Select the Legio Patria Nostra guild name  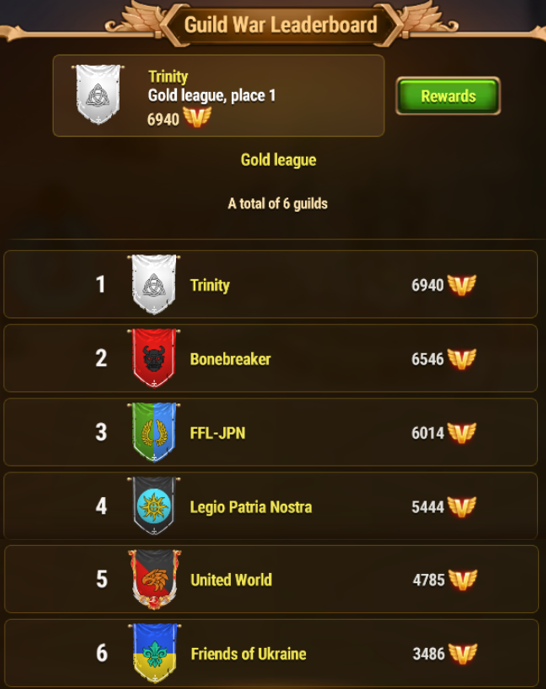point(251,507)
